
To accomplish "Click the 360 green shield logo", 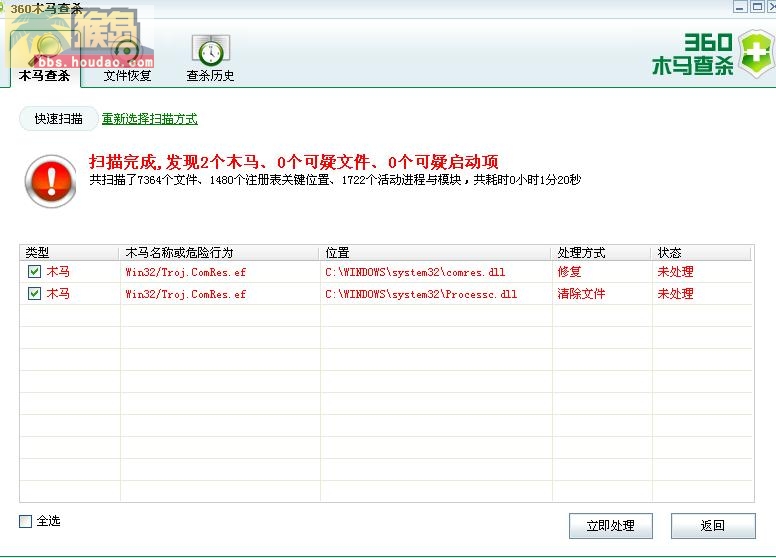I will coord(756,53).
